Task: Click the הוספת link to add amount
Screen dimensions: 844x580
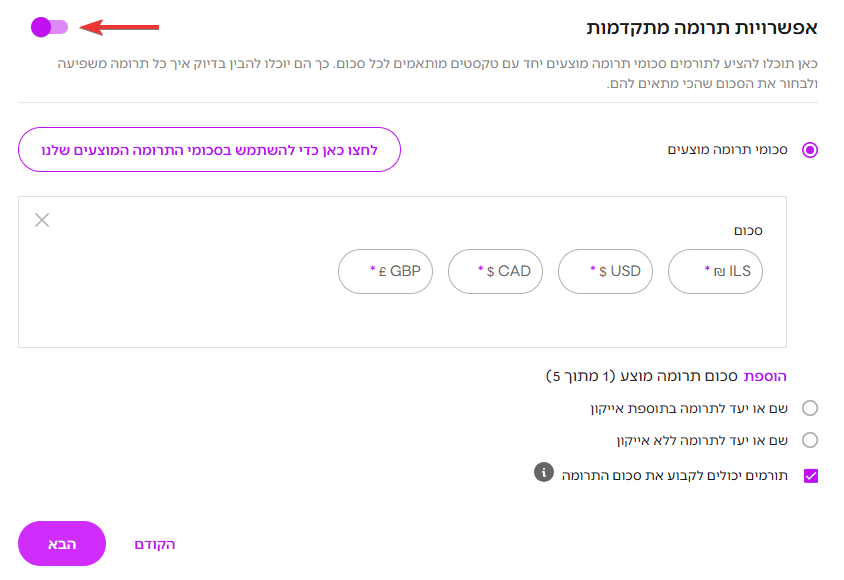Action: coord(765,376)
